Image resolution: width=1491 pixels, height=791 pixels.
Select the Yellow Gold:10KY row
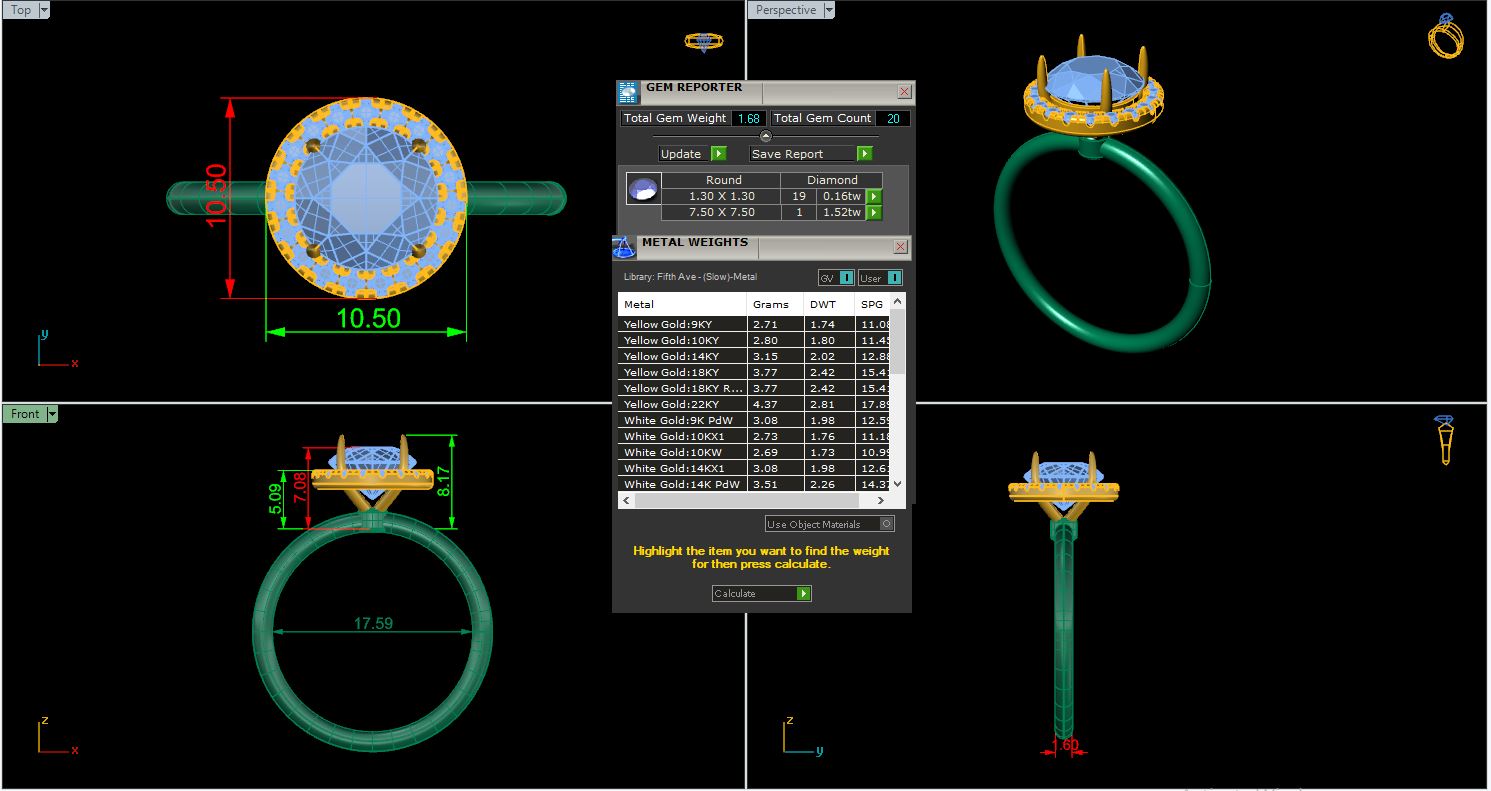coord(754,341)
